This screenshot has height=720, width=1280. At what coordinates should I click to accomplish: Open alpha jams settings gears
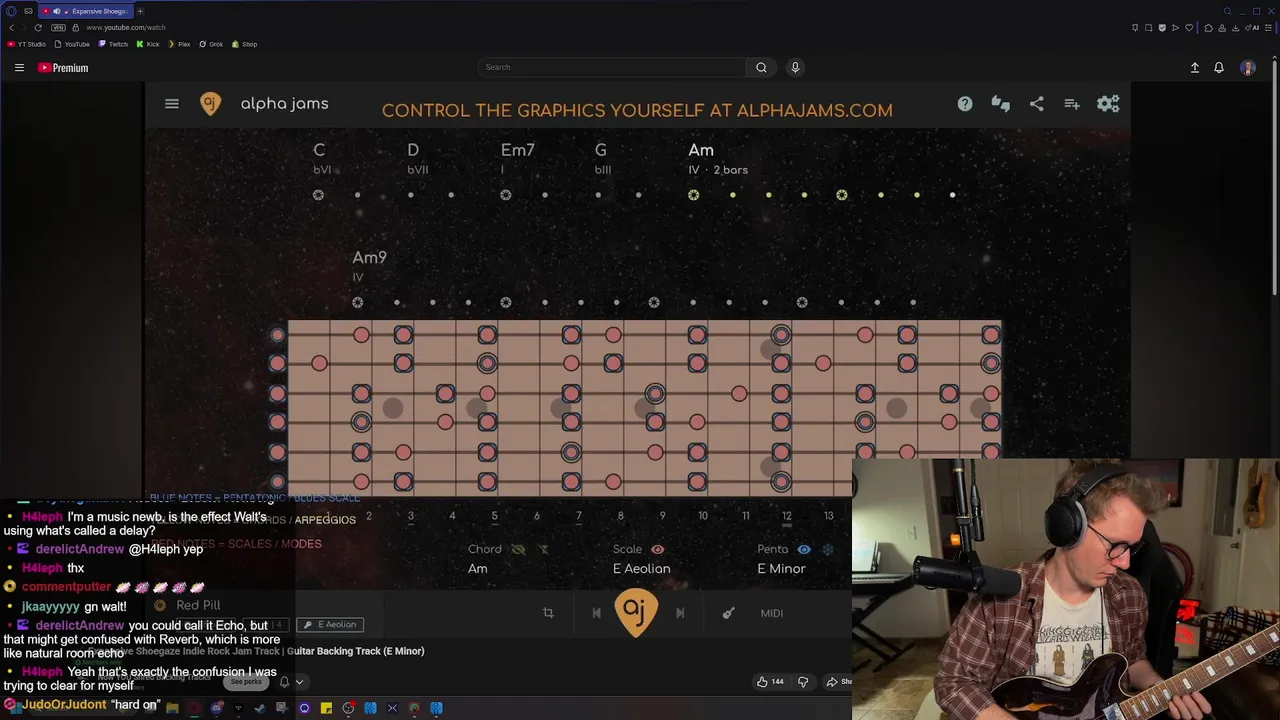point(1108,104)
